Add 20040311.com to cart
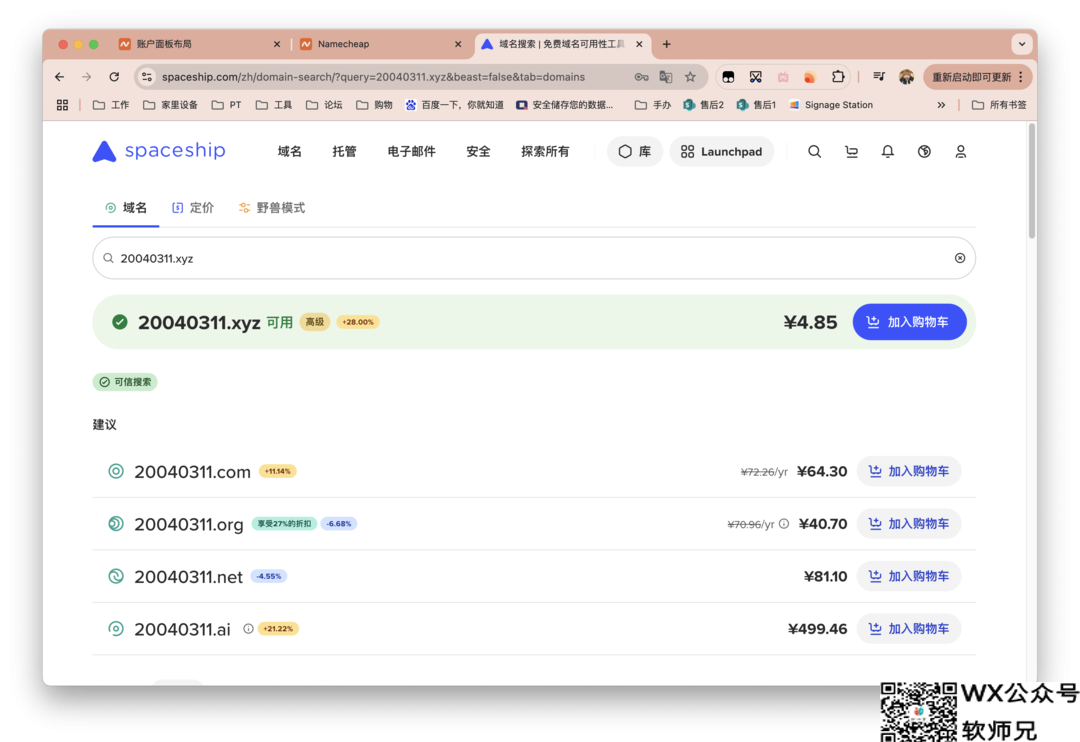1080x742 pixels. (908, 471)
